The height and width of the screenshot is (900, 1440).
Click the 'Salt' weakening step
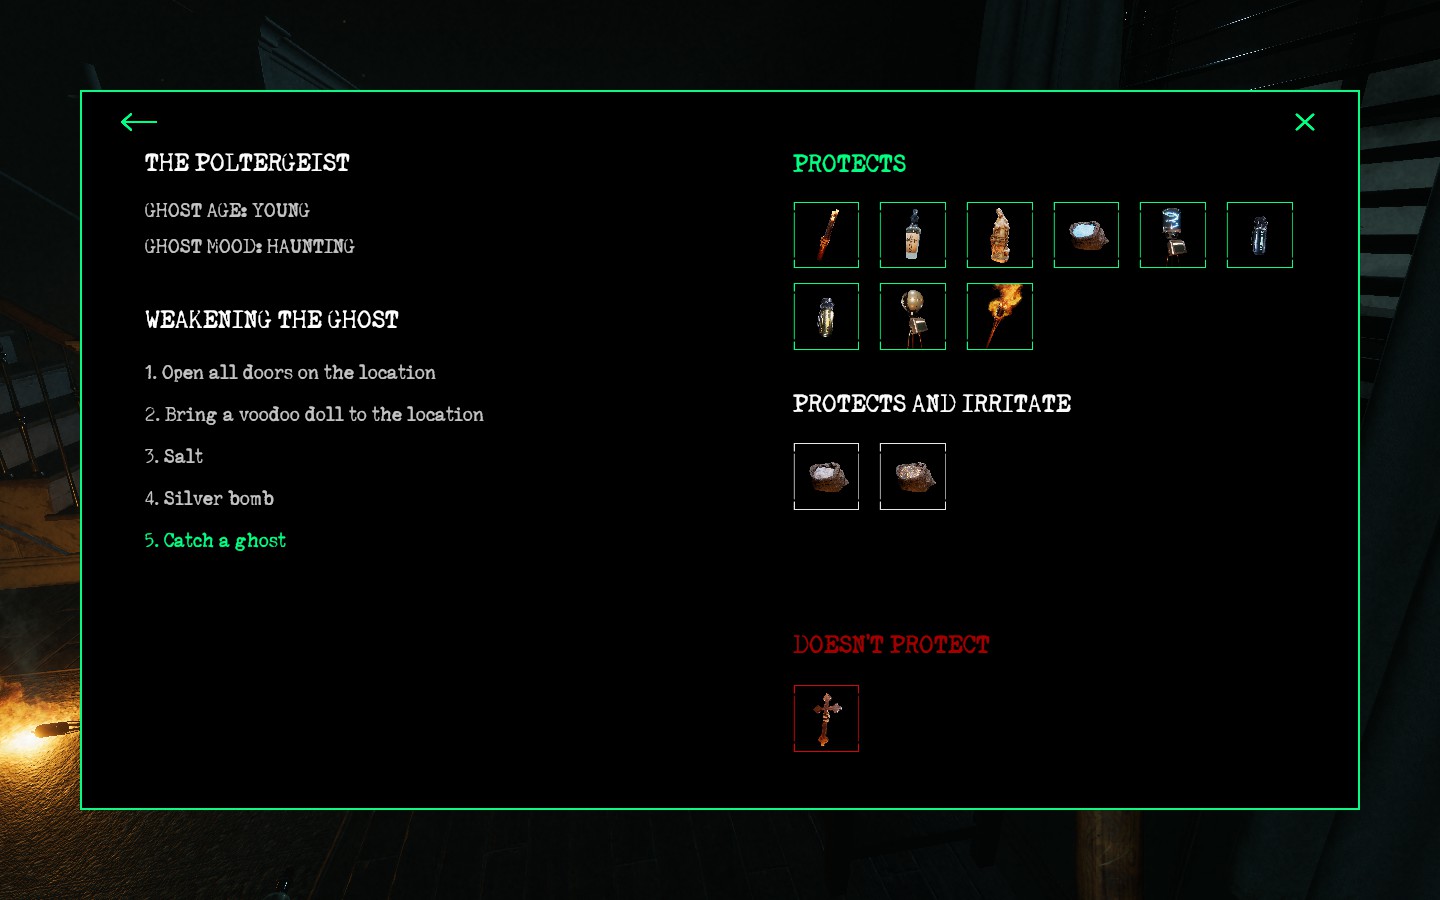pyautogui.click(x=174, y=457)
